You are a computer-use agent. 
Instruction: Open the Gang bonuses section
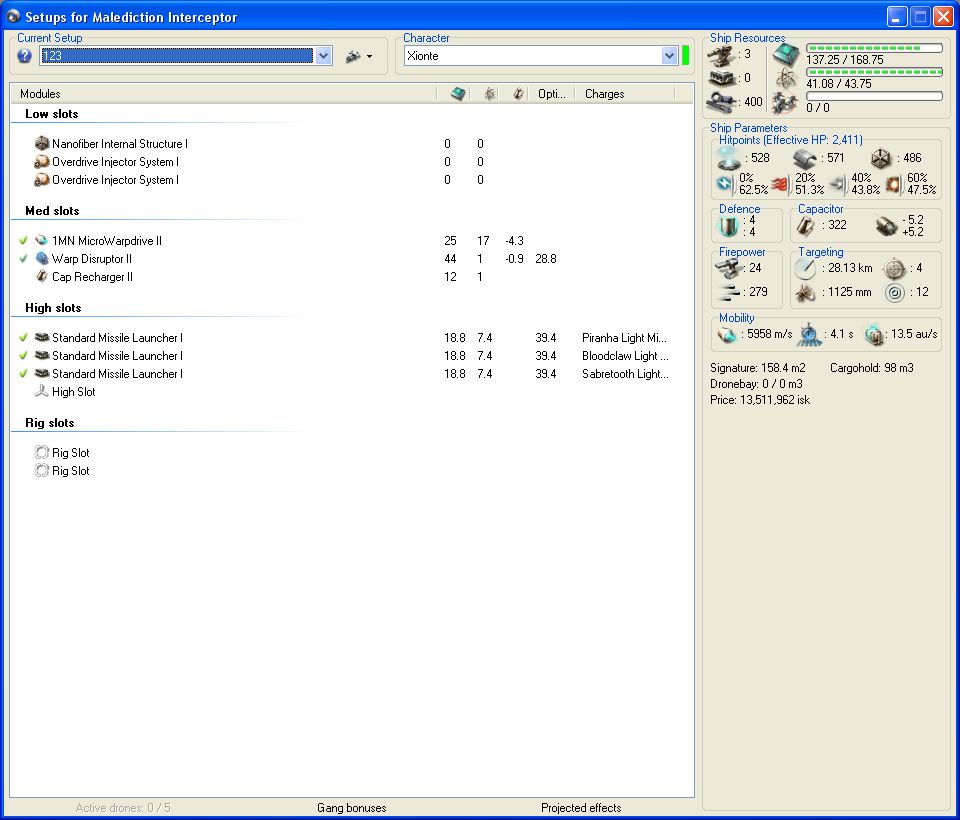coord(351,808)
